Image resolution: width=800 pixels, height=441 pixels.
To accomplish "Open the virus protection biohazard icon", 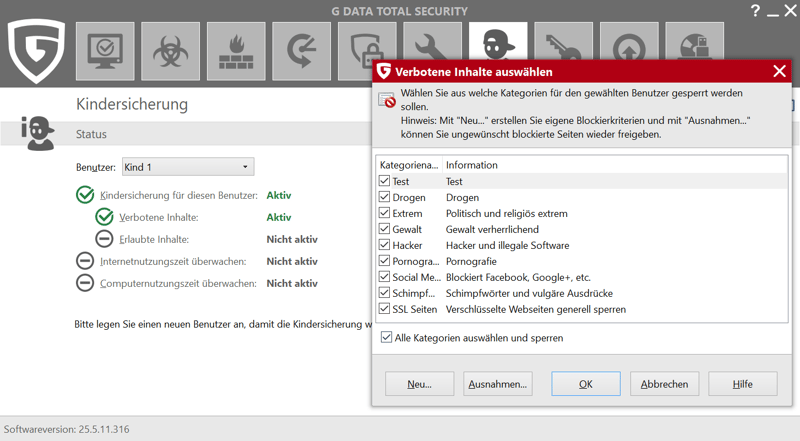I will [170, 51].
